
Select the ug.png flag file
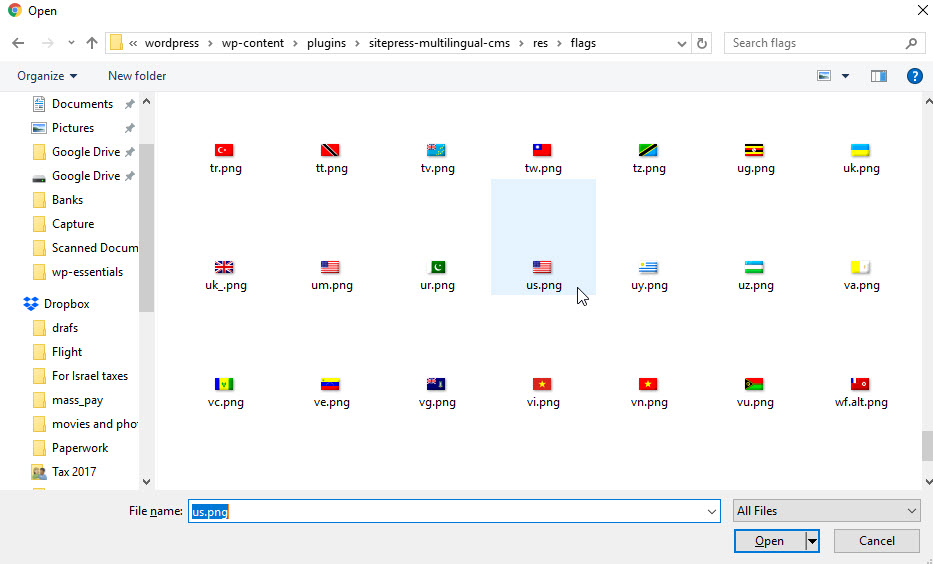click(x=755, y=159)
